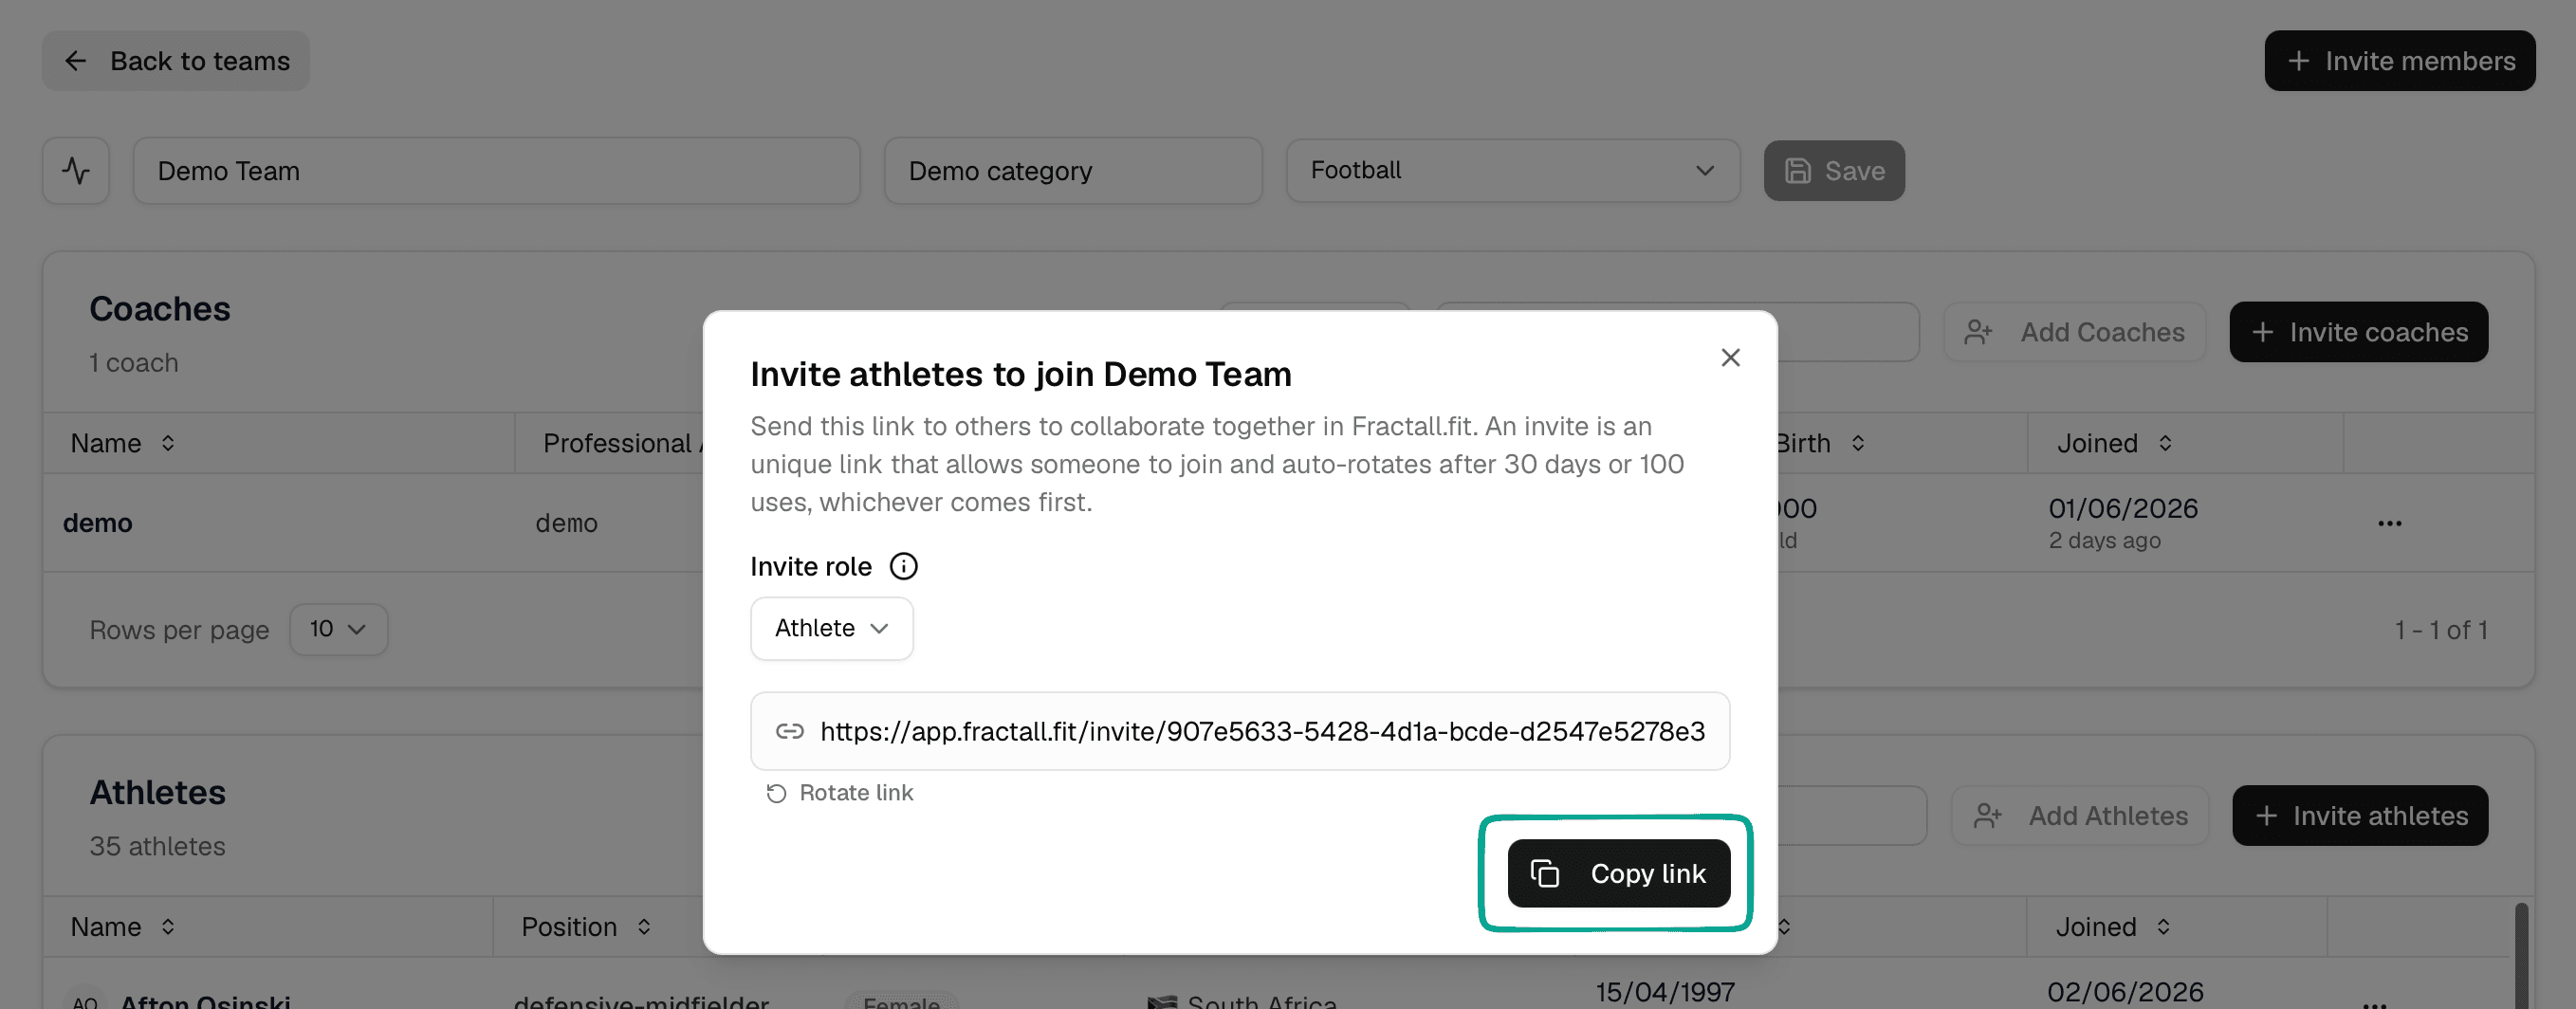This screenshot has width=2576, height=1009.
Task: Click the '1 - 1 of 1' pagination text
Action: tap(2440, 630)
